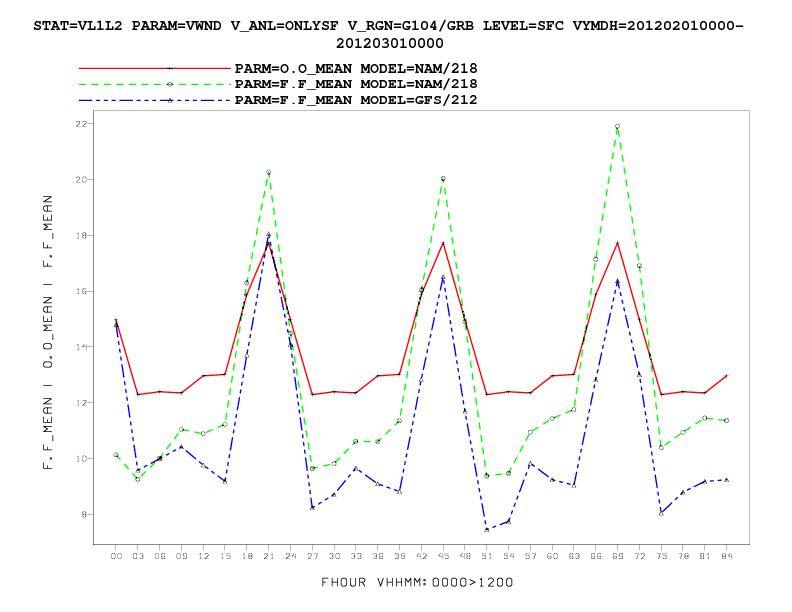The width and height of the screenshot is (792, 612).
Task: Click the vertical y-axis title F.F_MEAN | O.O_MEAN
Action: (48, 332)
